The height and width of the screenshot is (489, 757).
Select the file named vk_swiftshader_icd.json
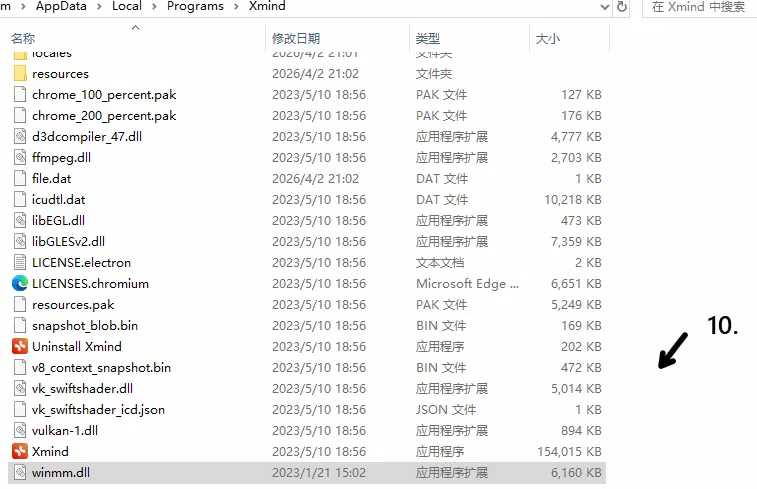click(98, 410)
